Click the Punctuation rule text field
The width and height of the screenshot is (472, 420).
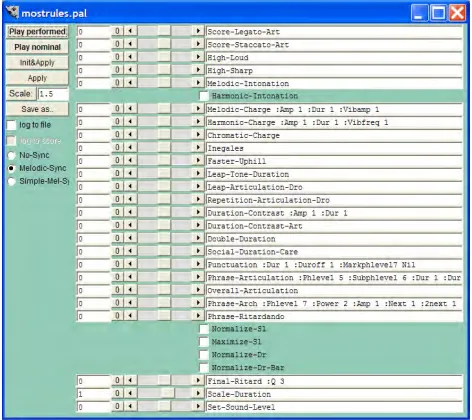334,265
